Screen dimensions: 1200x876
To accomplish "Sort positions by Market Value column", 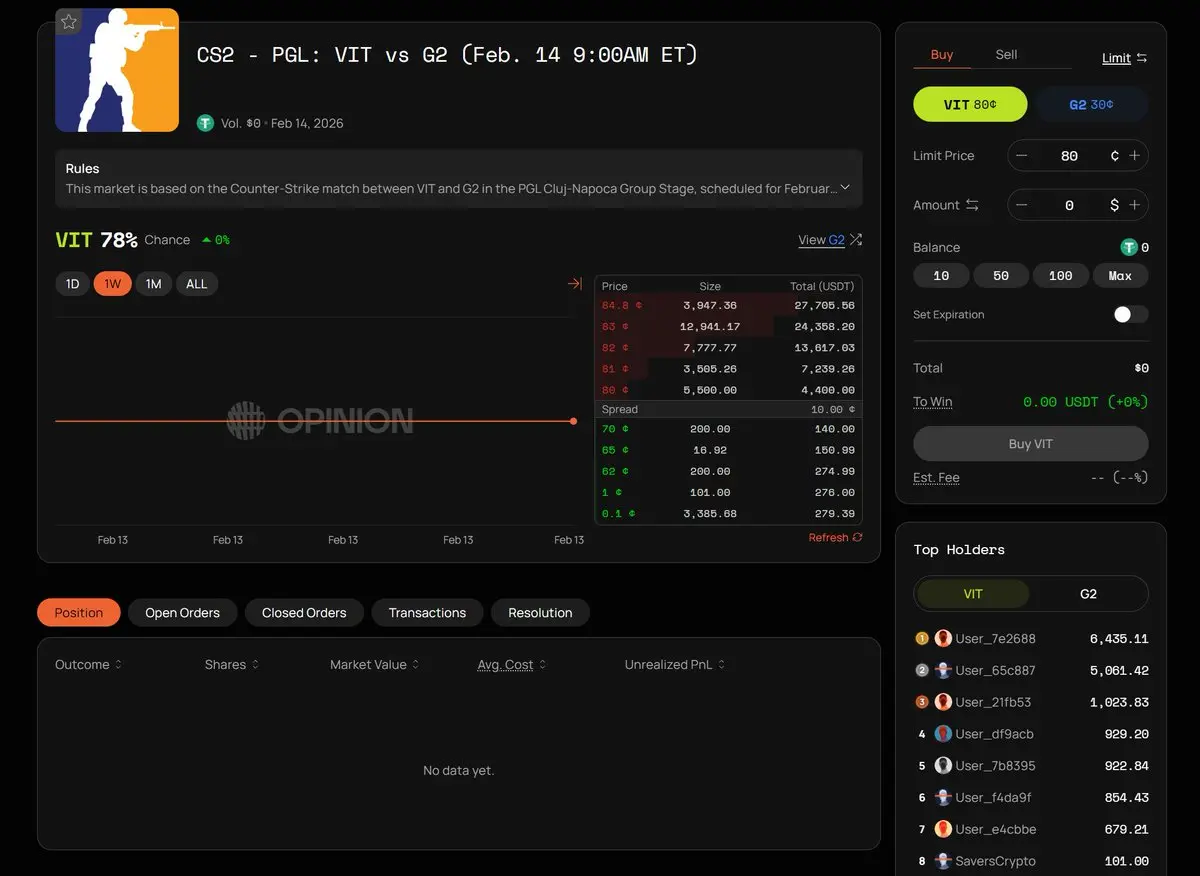I will point(375,665).
